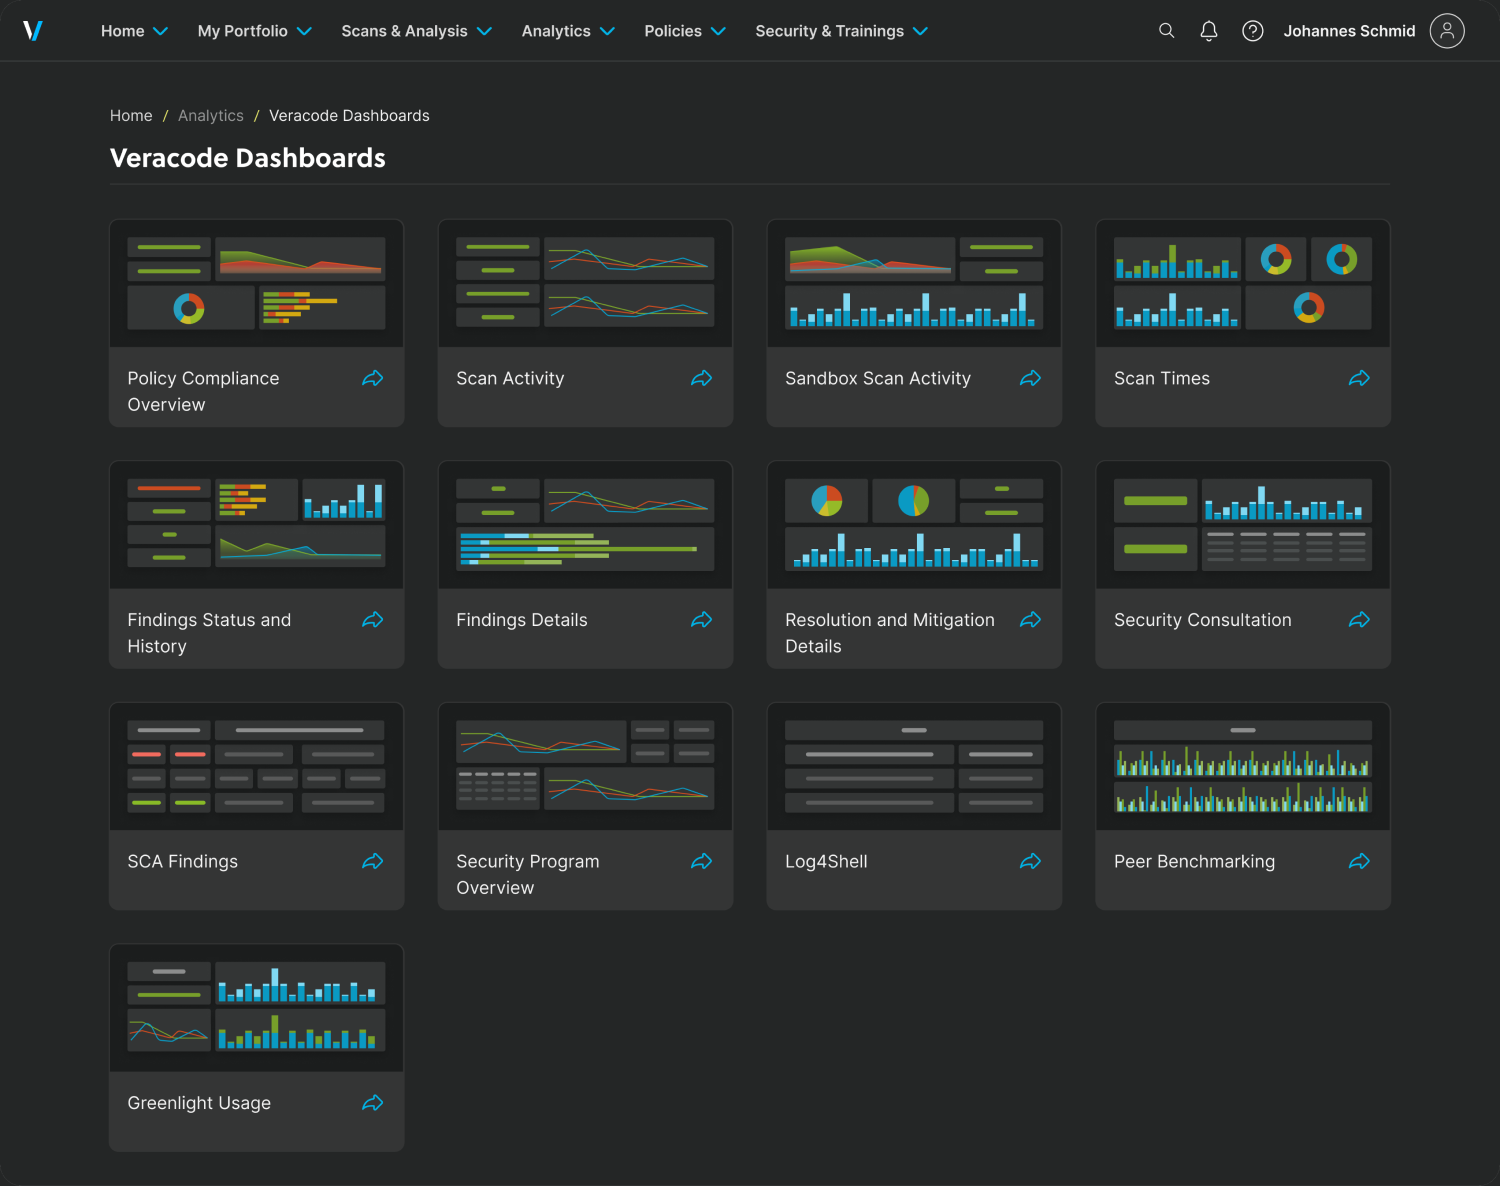Viewport: 1500px width, 1186px height.
Task: Expand the My Portfolio chevron
Action: [304, 32]
